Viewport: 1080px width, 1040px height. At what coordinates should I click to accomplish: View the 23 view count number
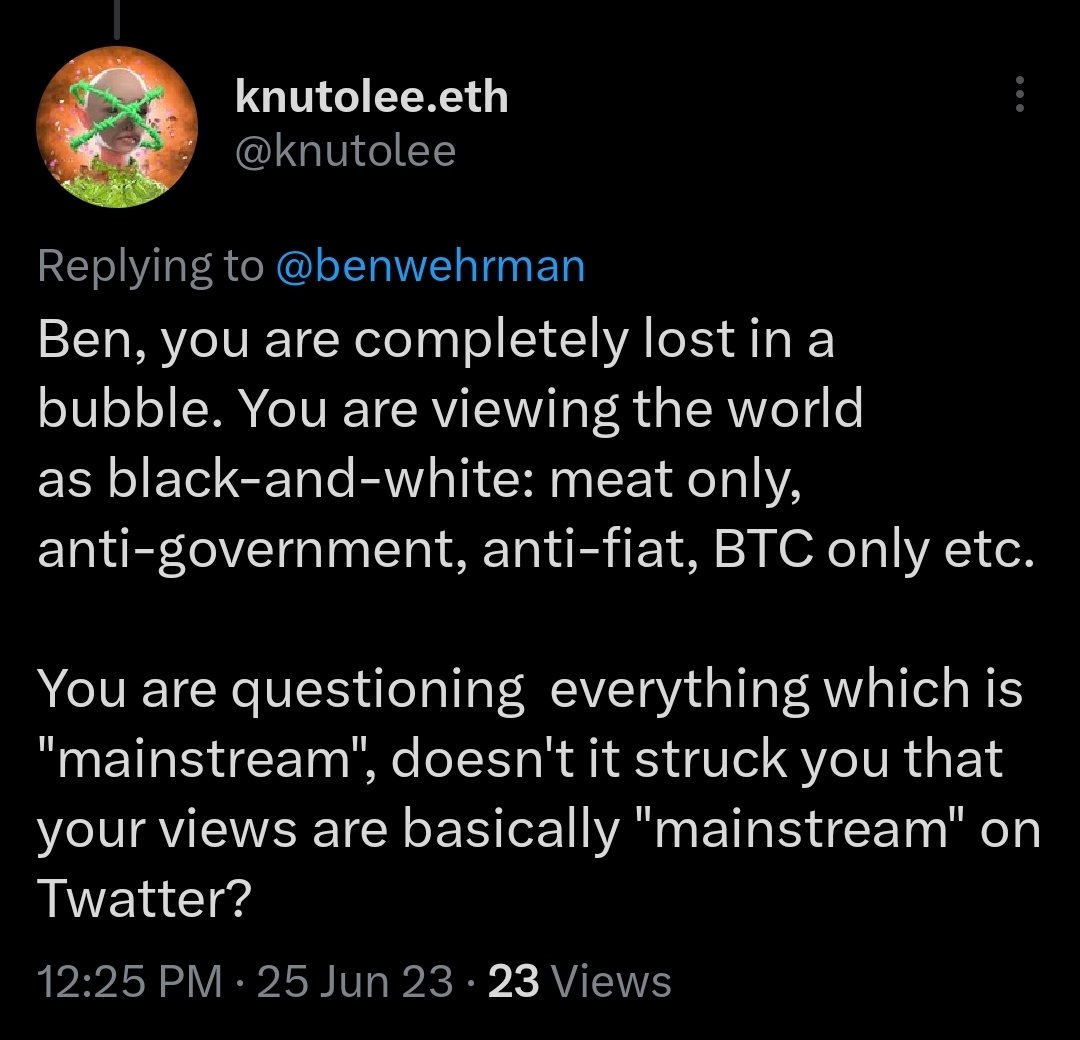(x=516, y=981)
